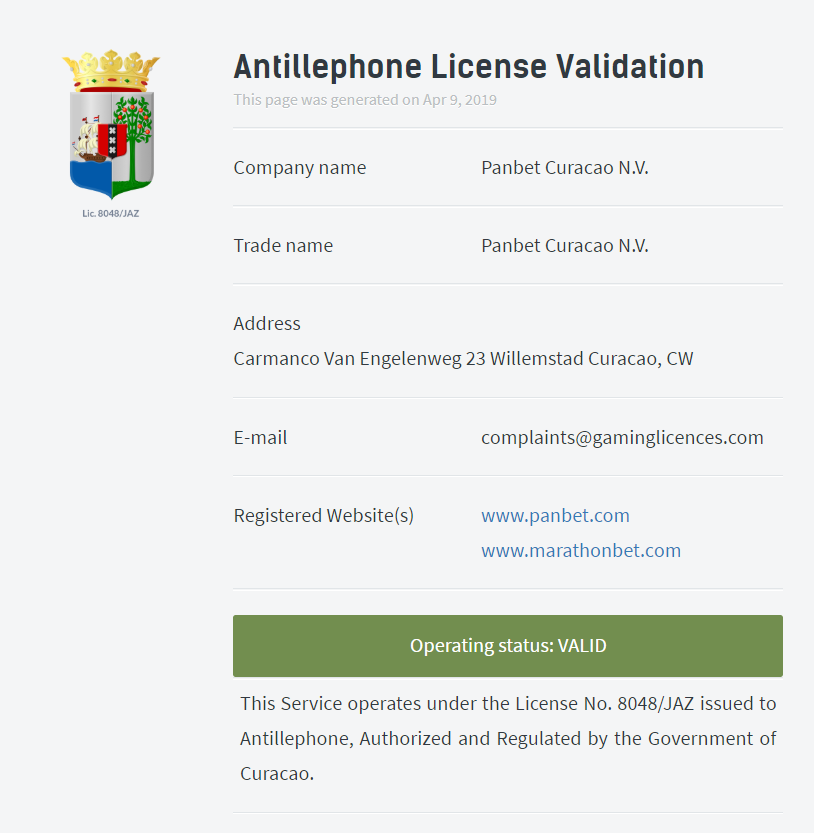The height and width of the screenshot is (833, 814).
Task: Click the Antillephone License Validation heading
Action: click(469, 67)
